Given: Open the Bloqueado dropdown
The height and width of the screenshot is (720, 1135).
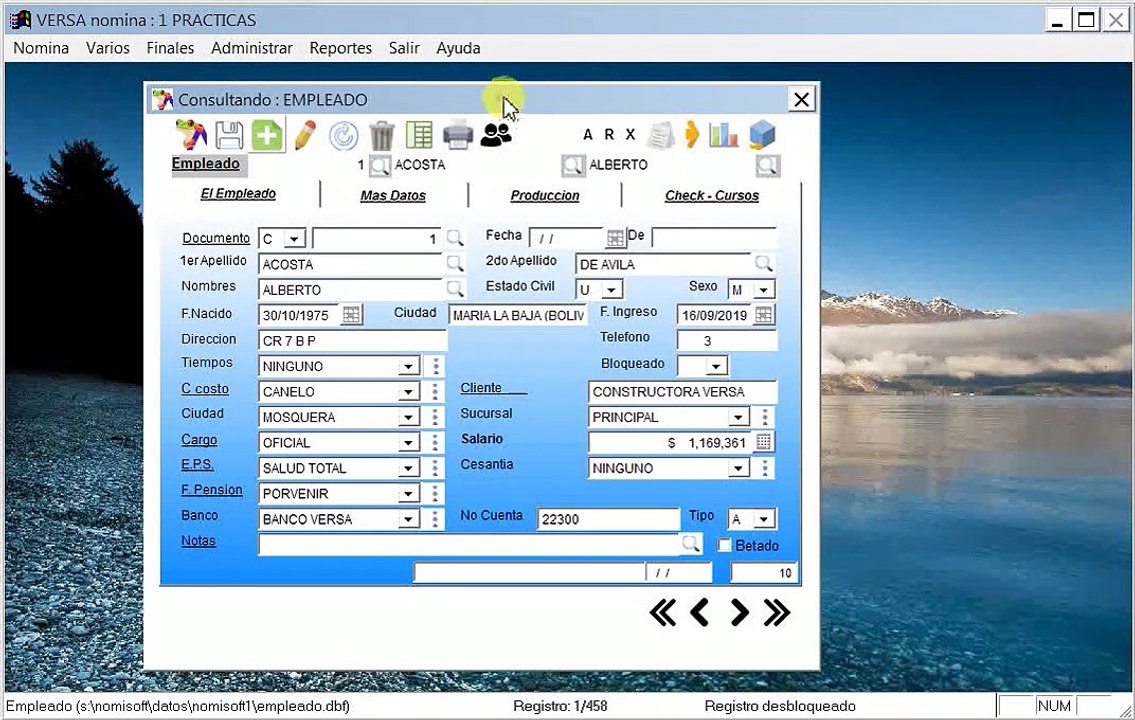Looking at the screenshot, I should [x=716, y=366].
